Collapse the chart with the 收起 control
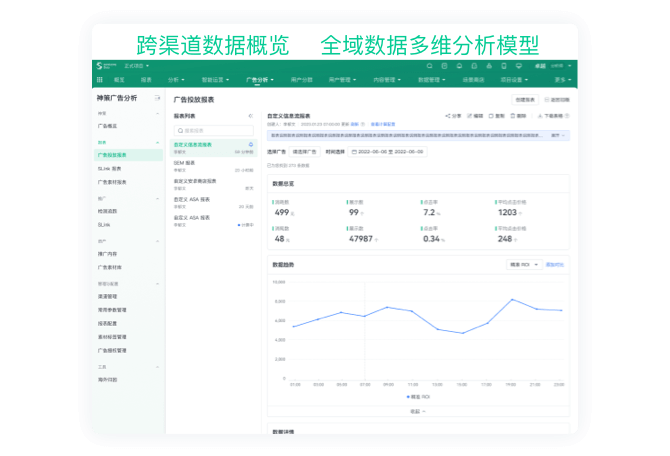670x456 pixels. coord(418,411)
